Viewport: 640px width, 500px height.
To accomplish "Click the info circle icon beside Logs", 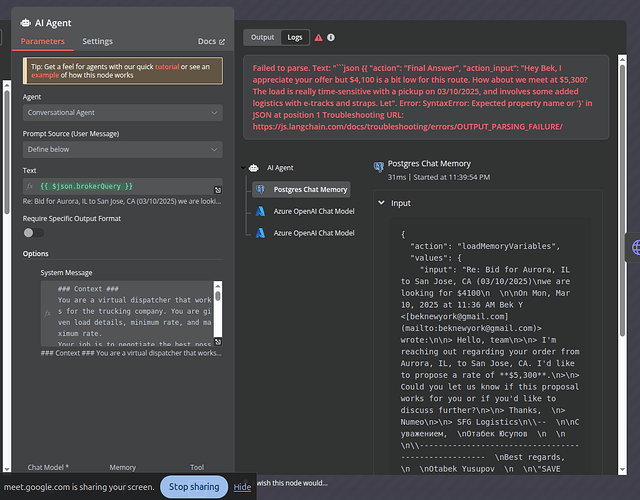I will tap(332, 38).
